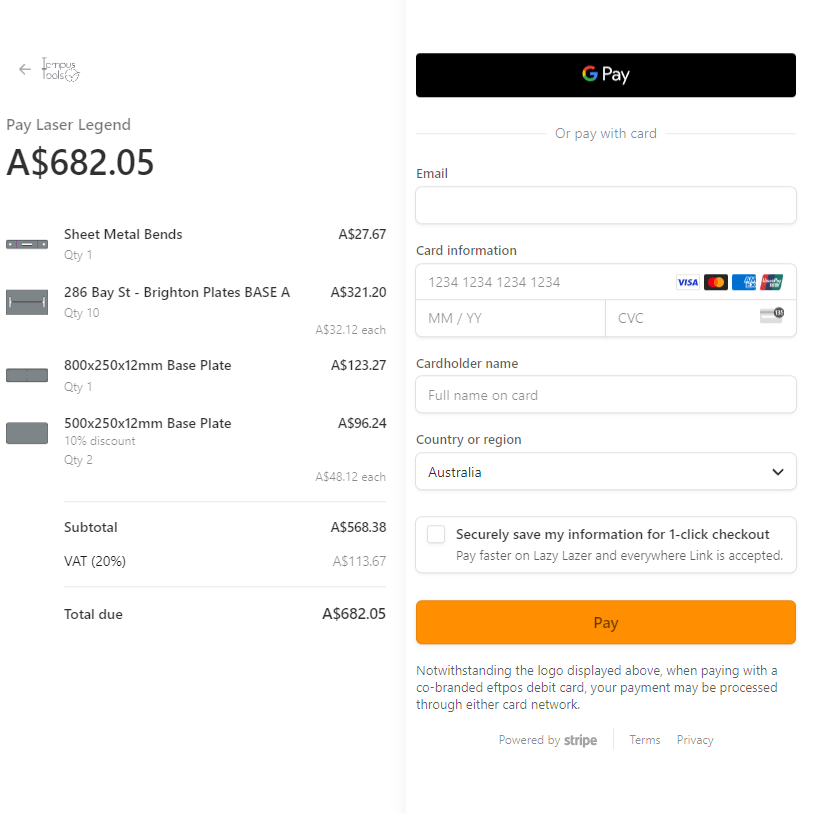
Task: Click the A$96.24 price
Action: pos(362,423)
